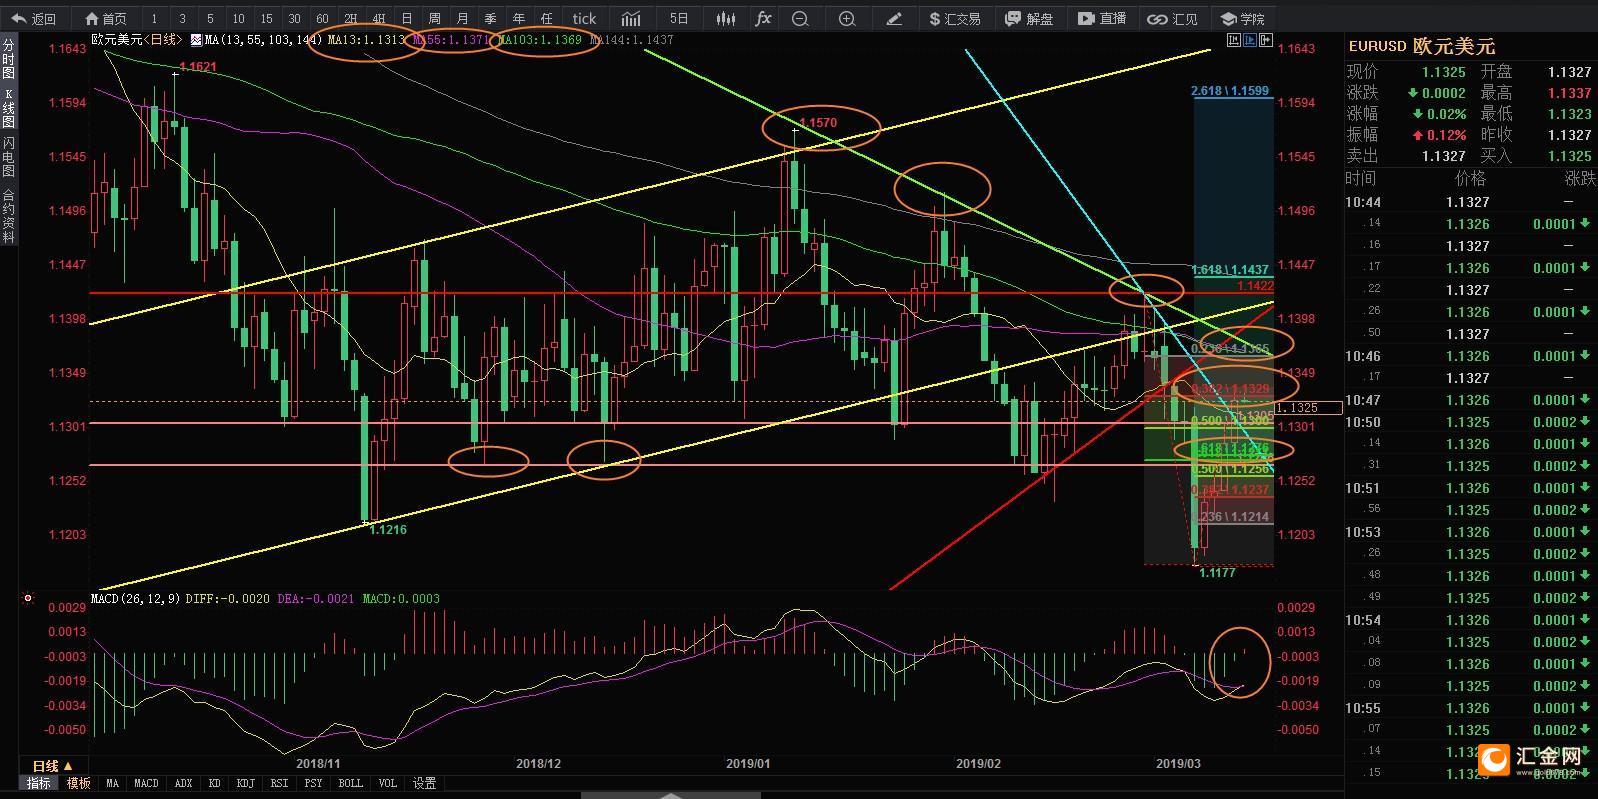Open 汇交易 trading section

click(954, 18)
